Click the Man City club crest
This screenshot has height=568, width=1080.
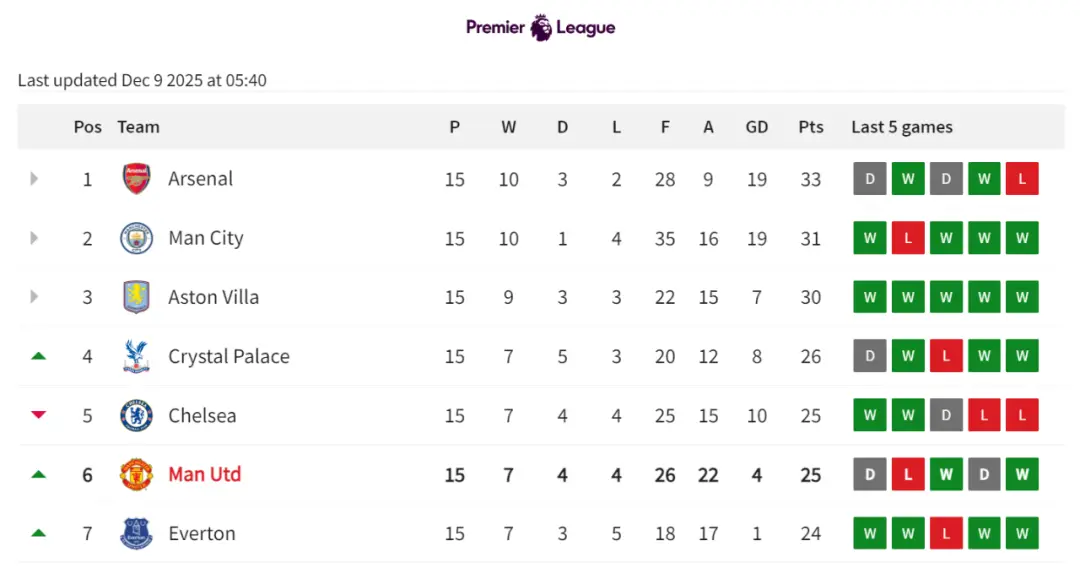tap(137, 238)
